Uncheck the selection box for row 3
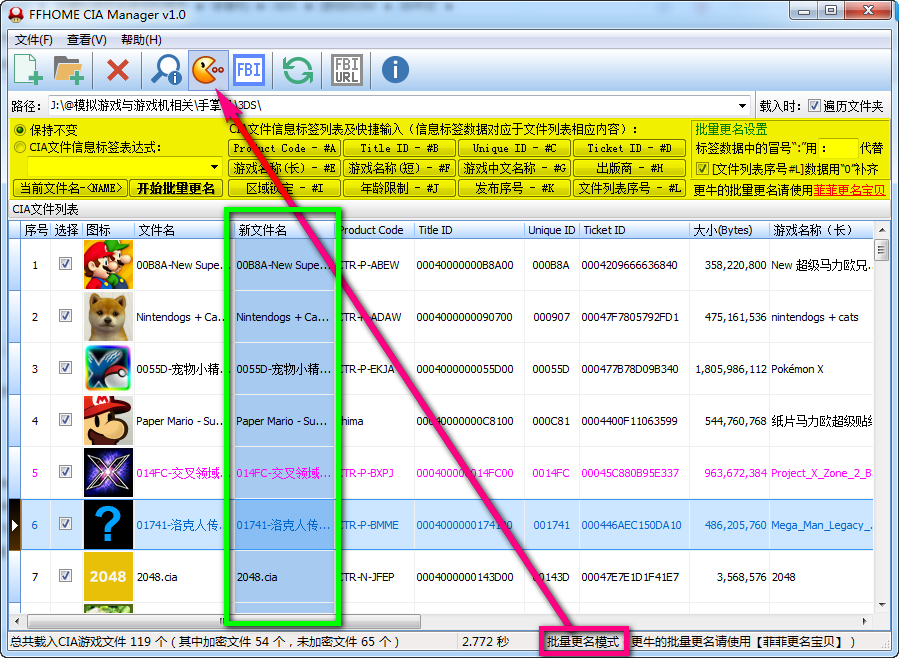The width and height of the screenshot is (899, 658). coord(65,367)
